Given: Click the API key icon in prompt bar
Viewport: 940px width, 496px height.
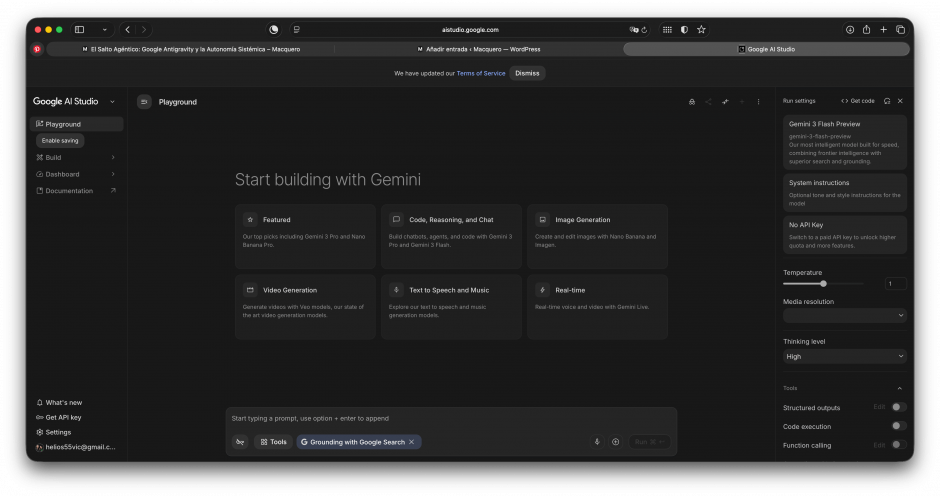Looking at the screenshot, I should [240, 442].
